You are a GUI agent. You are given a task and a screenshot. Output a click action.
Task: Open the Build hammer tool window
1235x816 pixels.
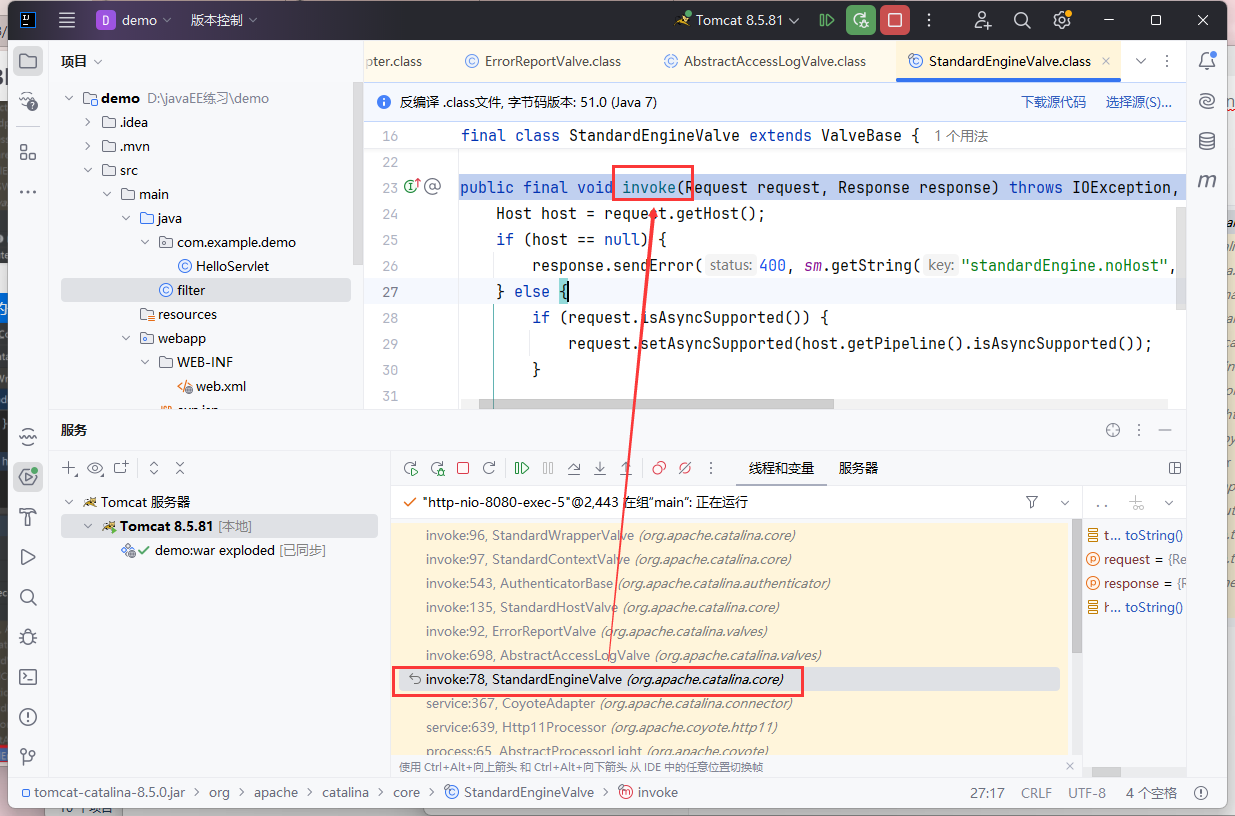pyautogui.click(x=28, y=517)
